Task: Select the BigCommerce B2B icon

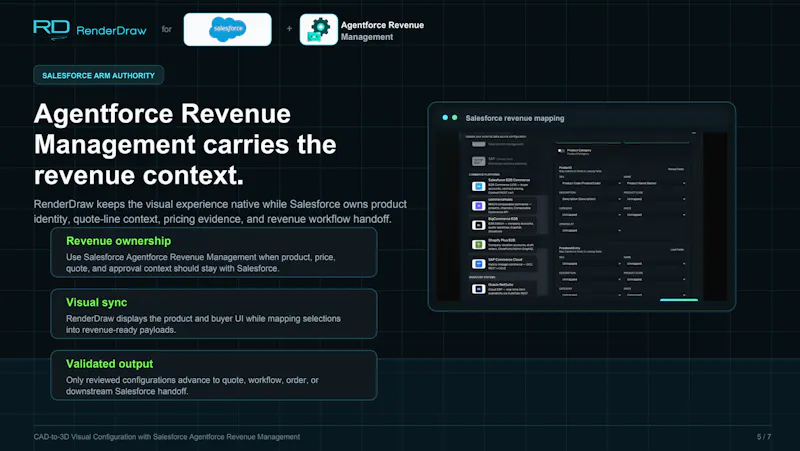Action: tap(479, 225)
